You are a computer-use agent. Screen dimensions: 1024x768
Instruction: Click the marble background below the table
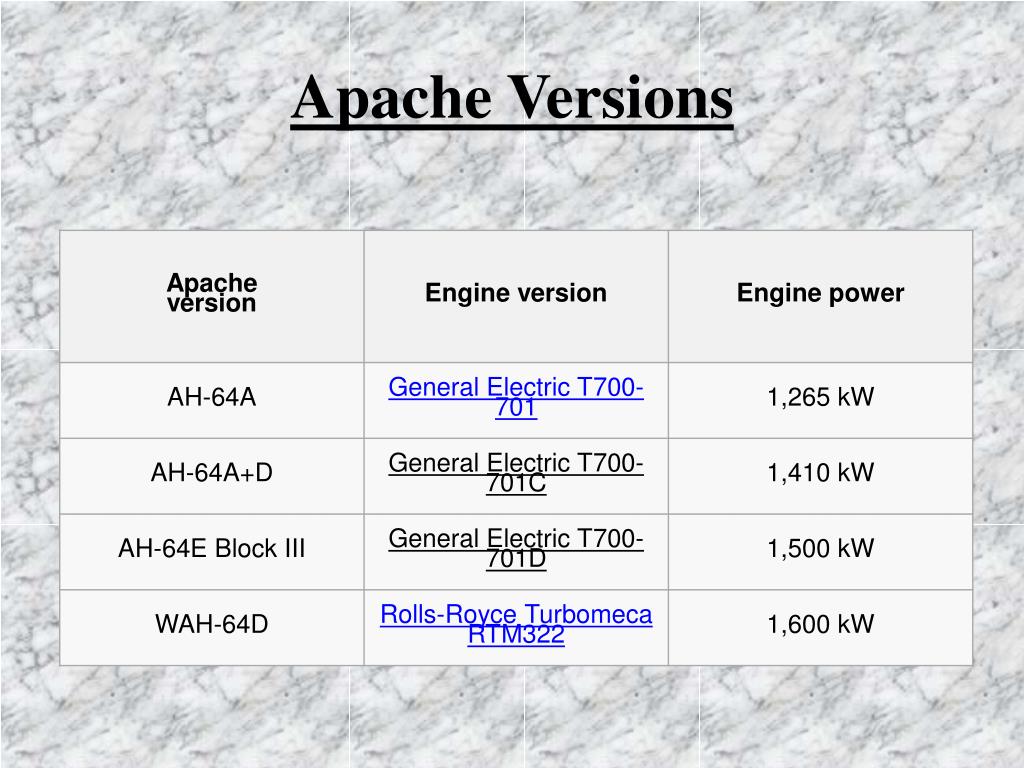(512, 717)
